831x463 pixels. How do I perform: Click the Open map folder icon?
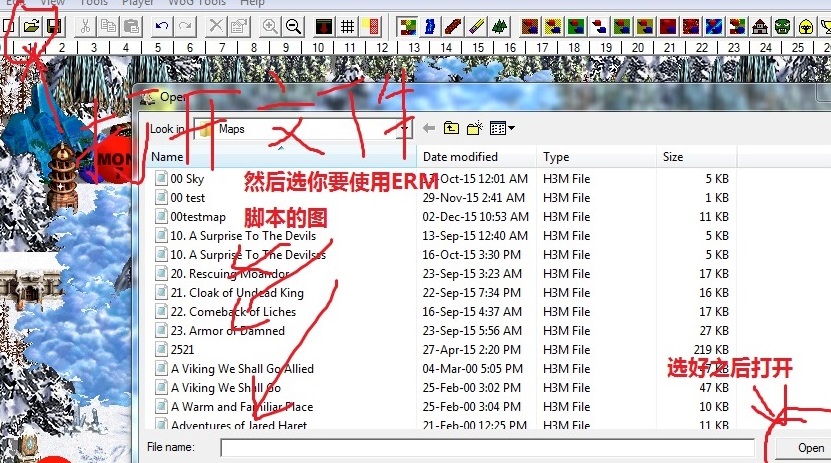(31, 26)
